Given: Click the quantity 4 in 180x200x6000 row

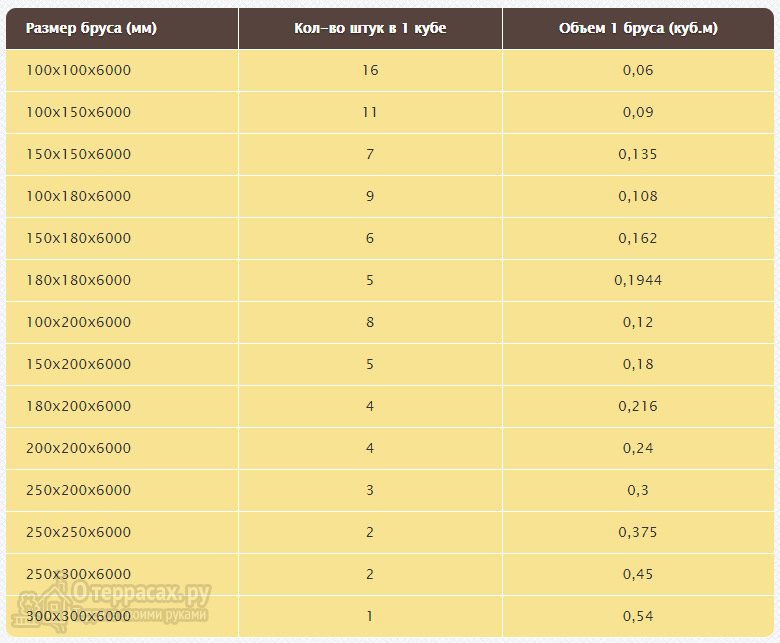Looking at the screenshot, I should (370, 406).
